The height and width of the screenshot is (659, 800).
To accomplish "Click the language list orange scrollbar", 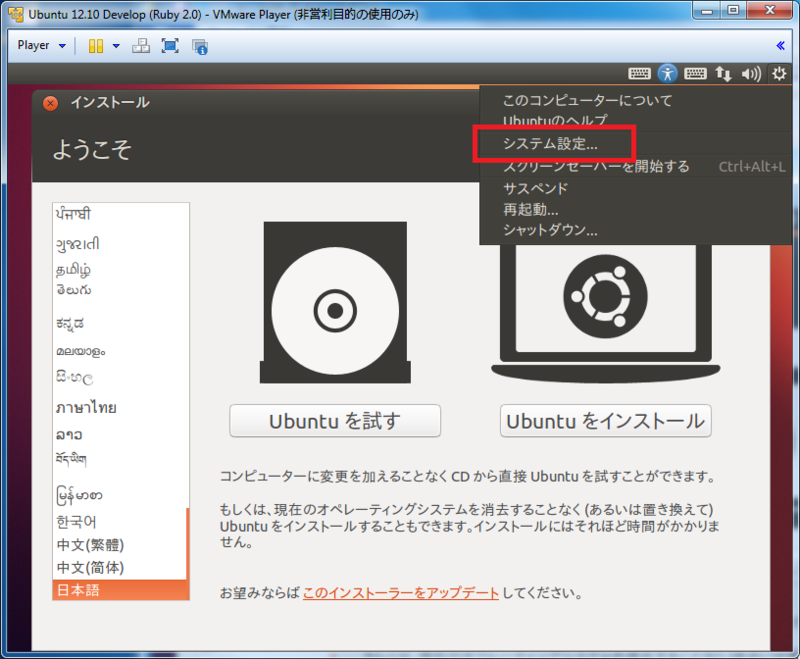I will [188, 553].
